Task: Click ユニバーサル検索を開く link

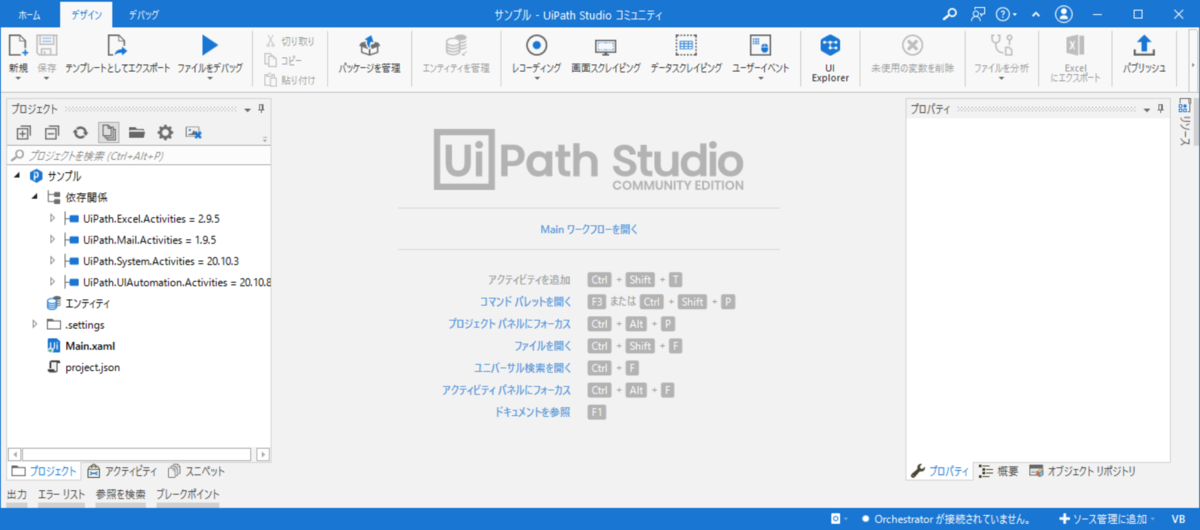Action: click(x=522, y=367)
